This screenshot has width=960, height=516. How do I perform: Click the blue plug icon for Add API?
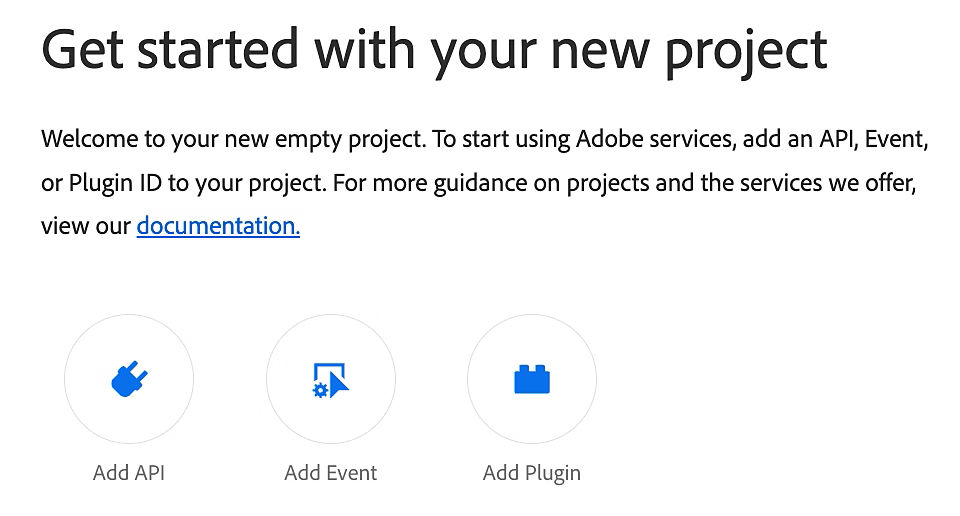coord(129,379)
